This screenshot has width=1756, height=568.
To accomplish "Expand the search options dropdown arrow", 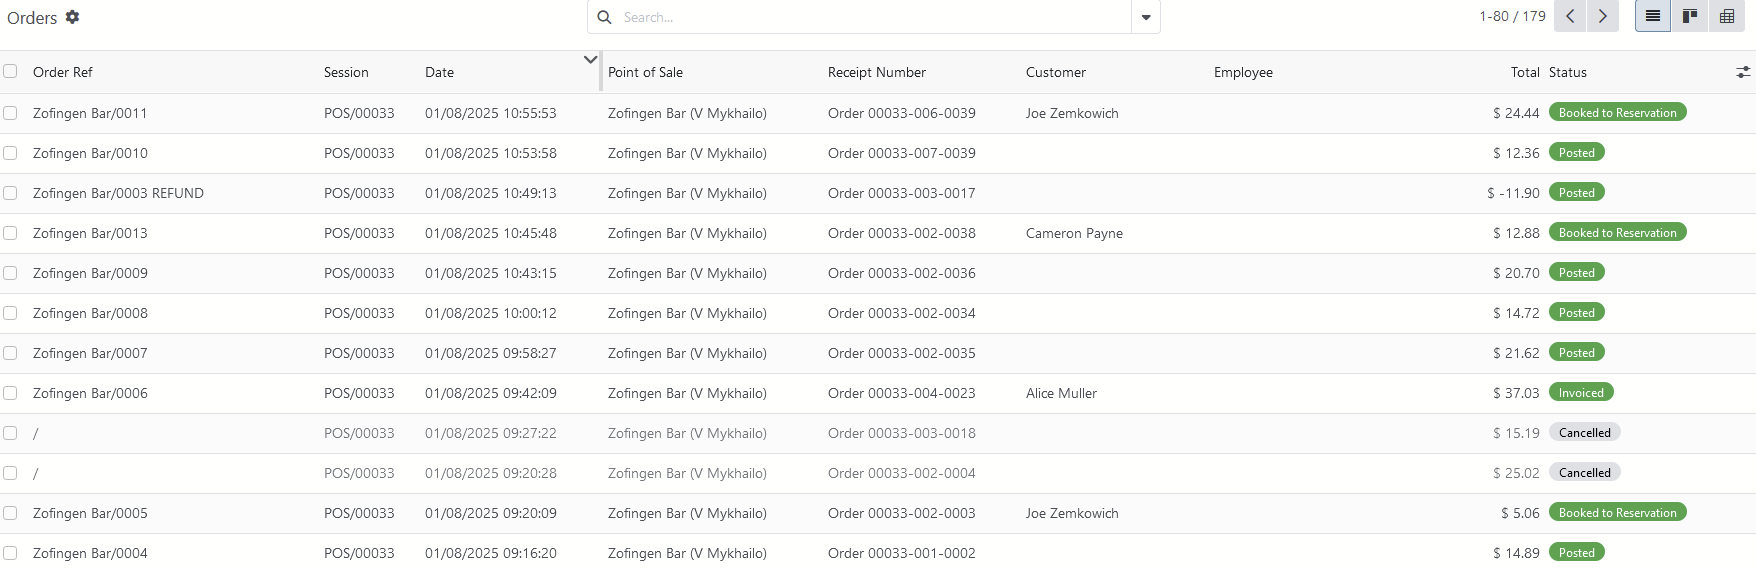I will (x=1146, y=17).
